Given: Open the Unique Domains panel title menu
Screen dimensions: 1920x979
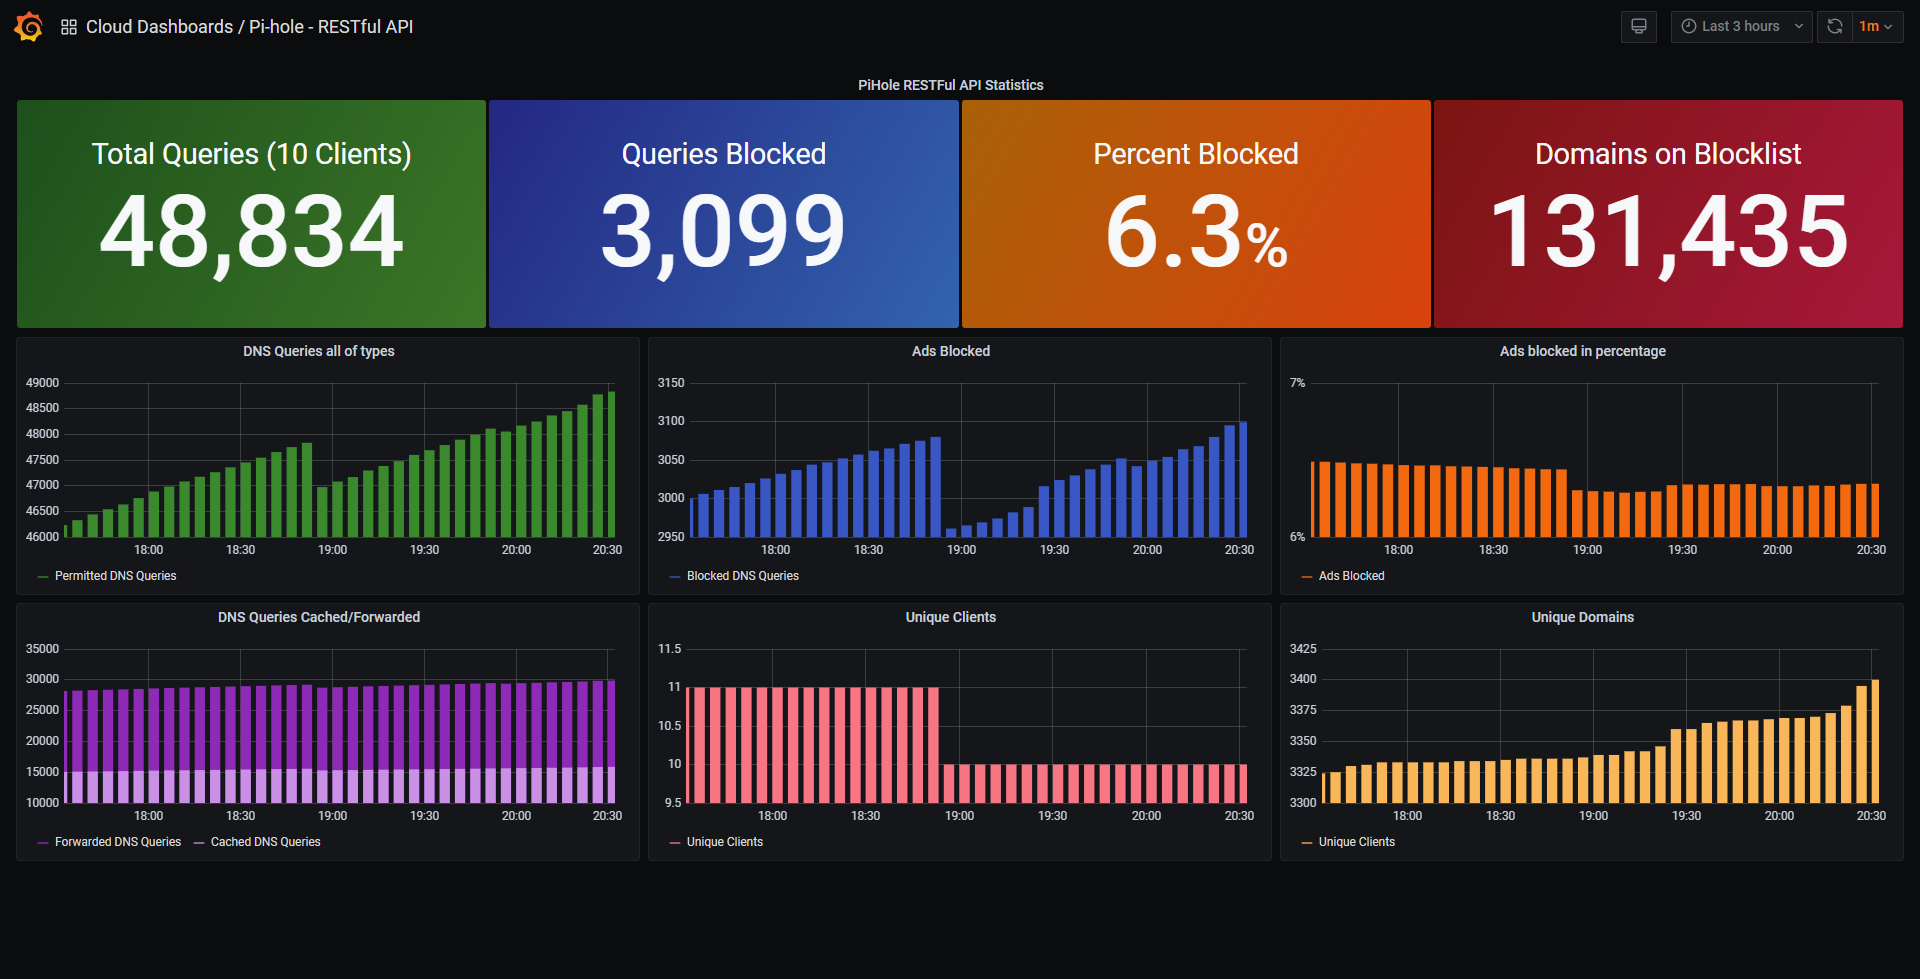Looking at the screenshot, I should 1582,617.
